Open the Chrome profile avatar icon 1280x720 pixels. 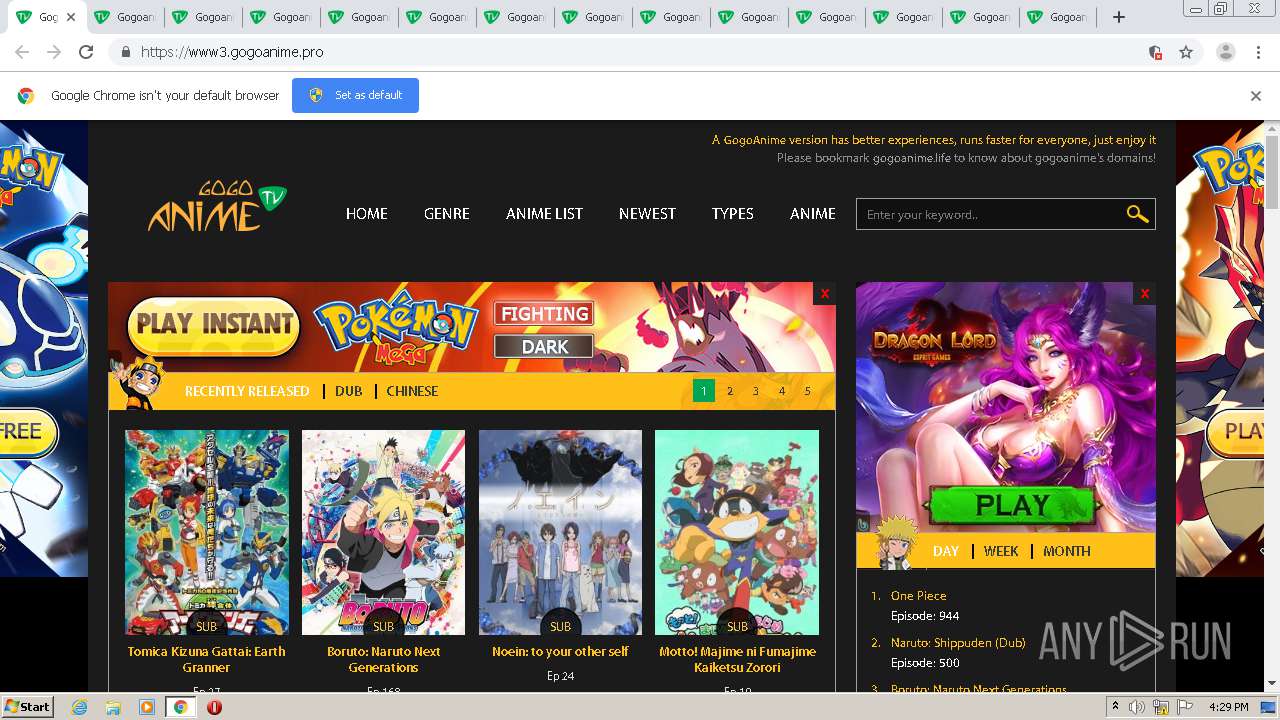pyautogui.click(x=1226, y=52)
